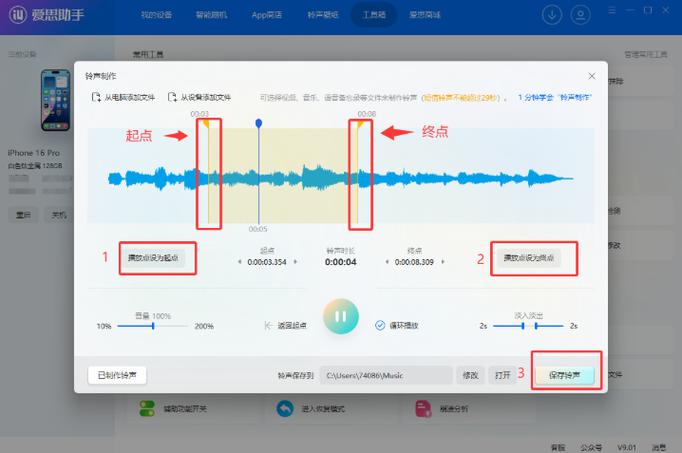
Task: Open 进入恢复模式 tool in main window
Action: [x=311, y=409]
